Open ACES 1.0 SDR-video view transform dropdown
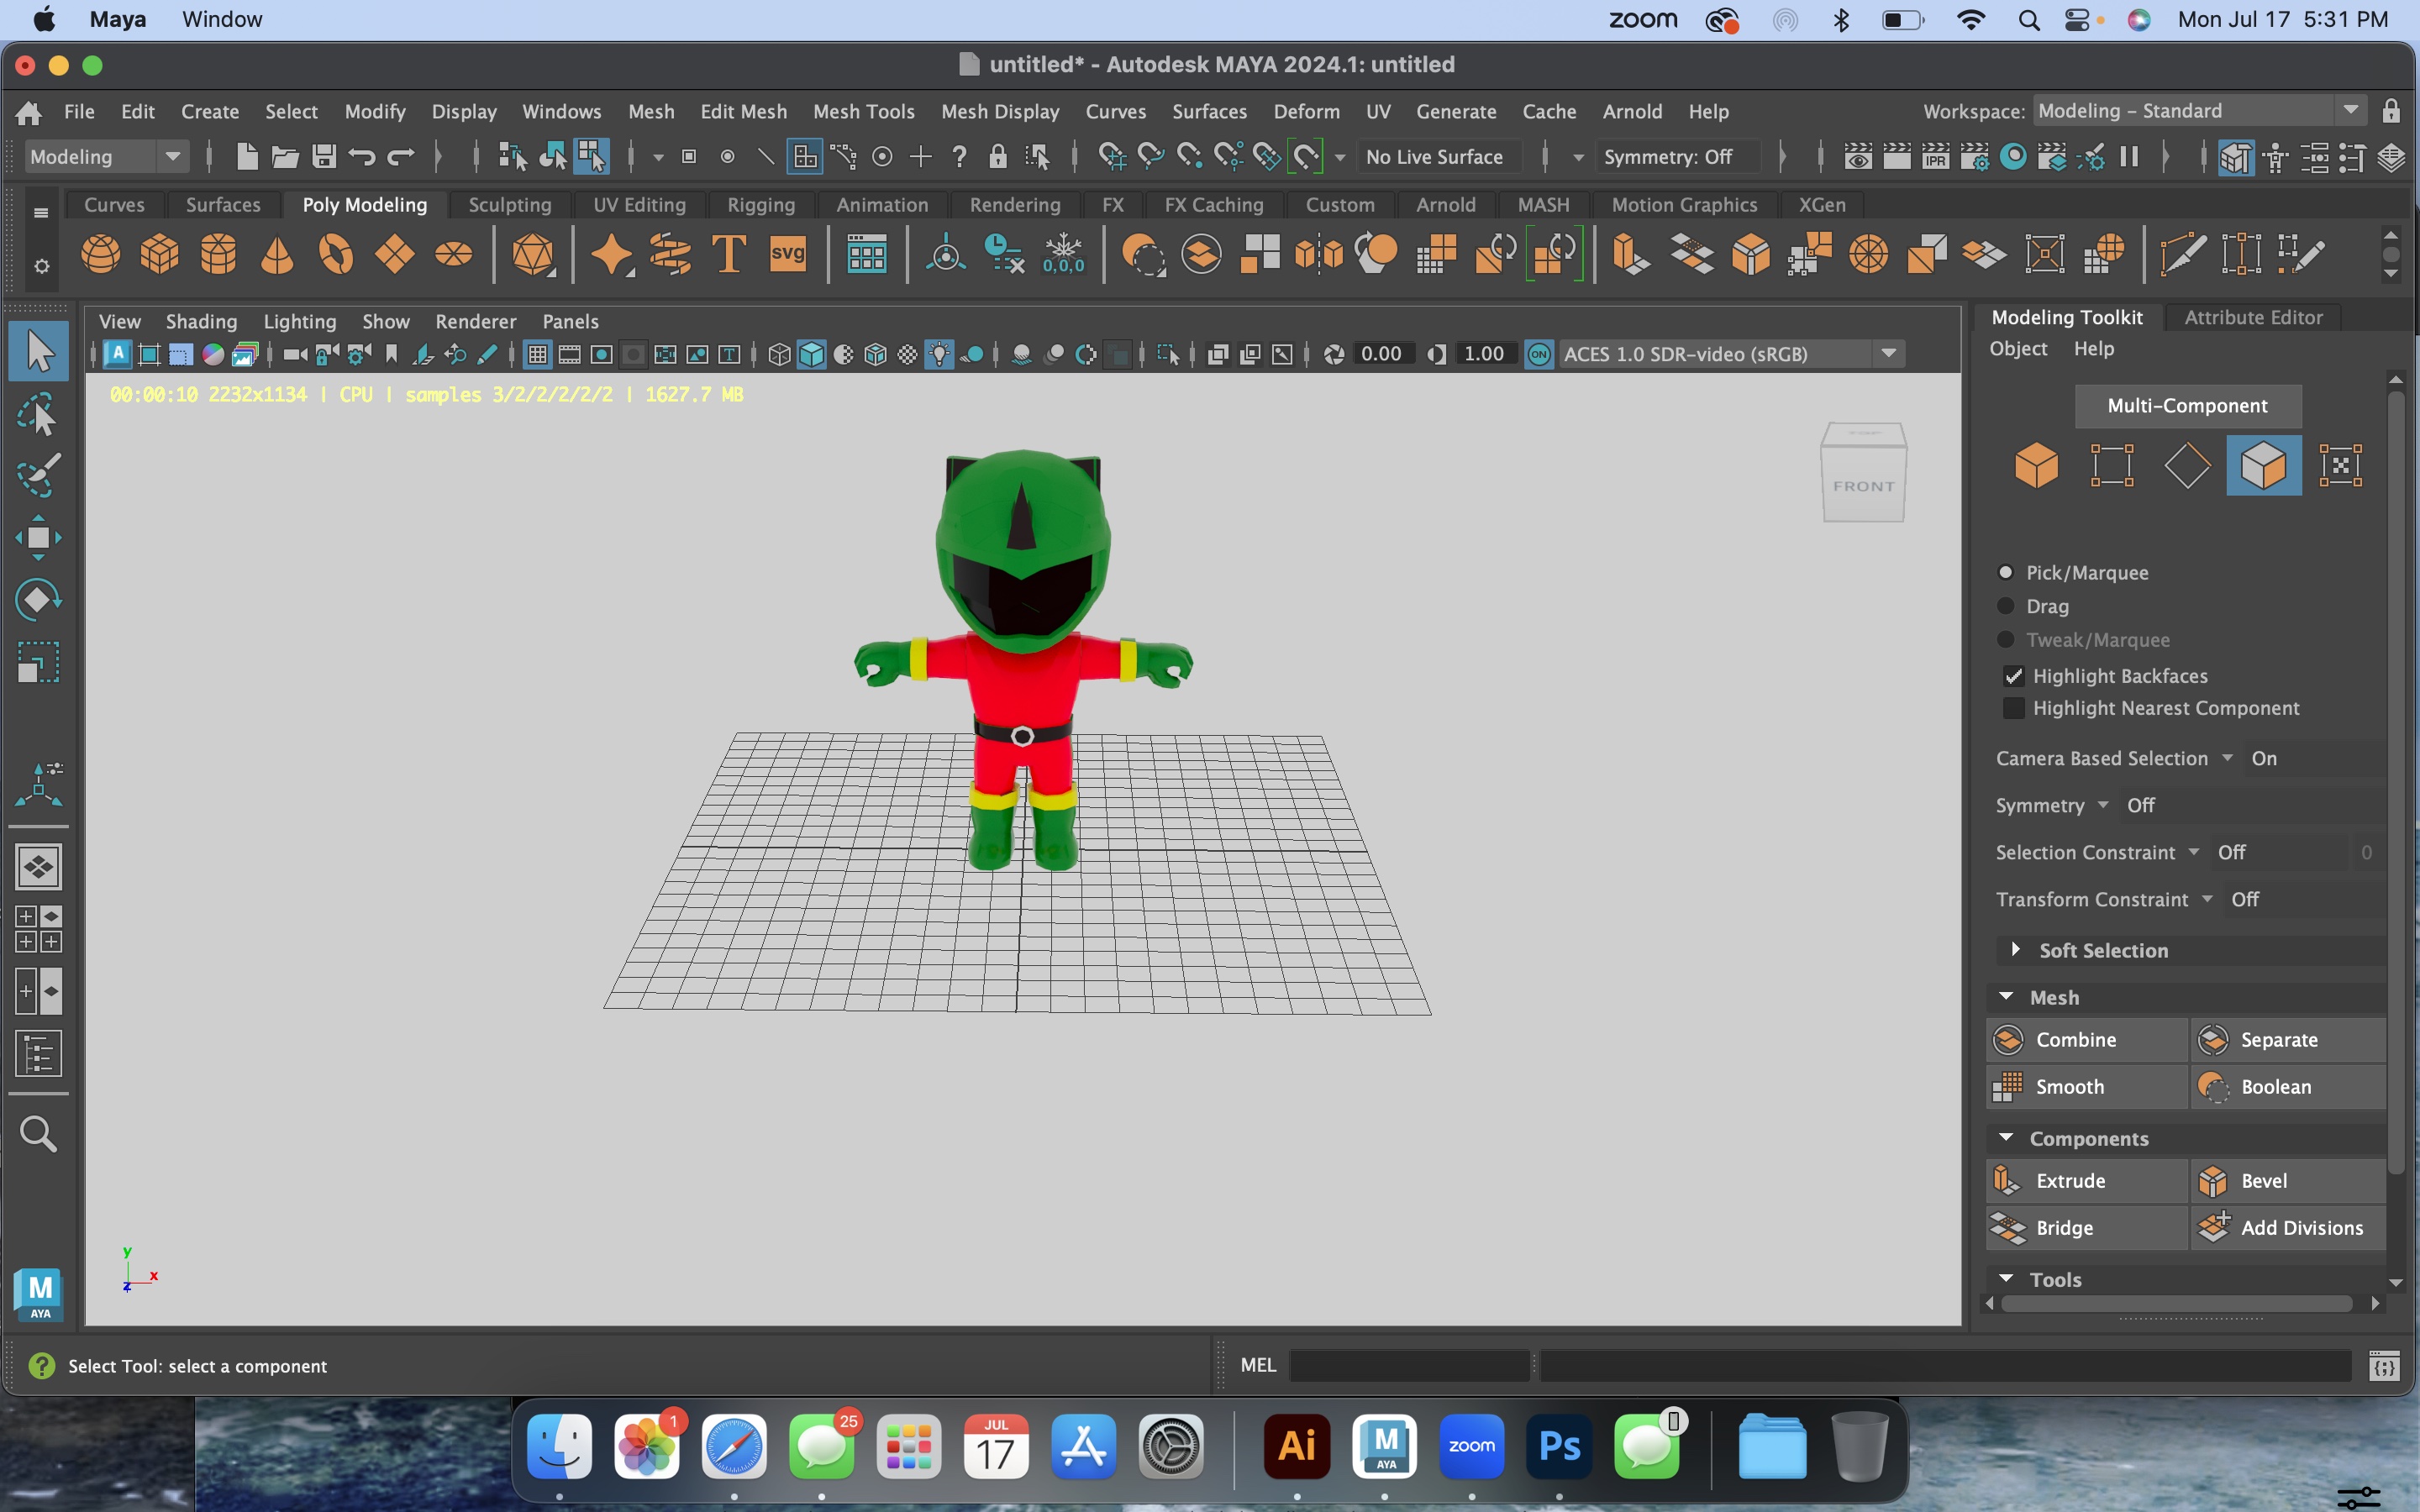Image resolution: width=2420 pixels, height=1512 pixels. click(x=1730, y=354)
